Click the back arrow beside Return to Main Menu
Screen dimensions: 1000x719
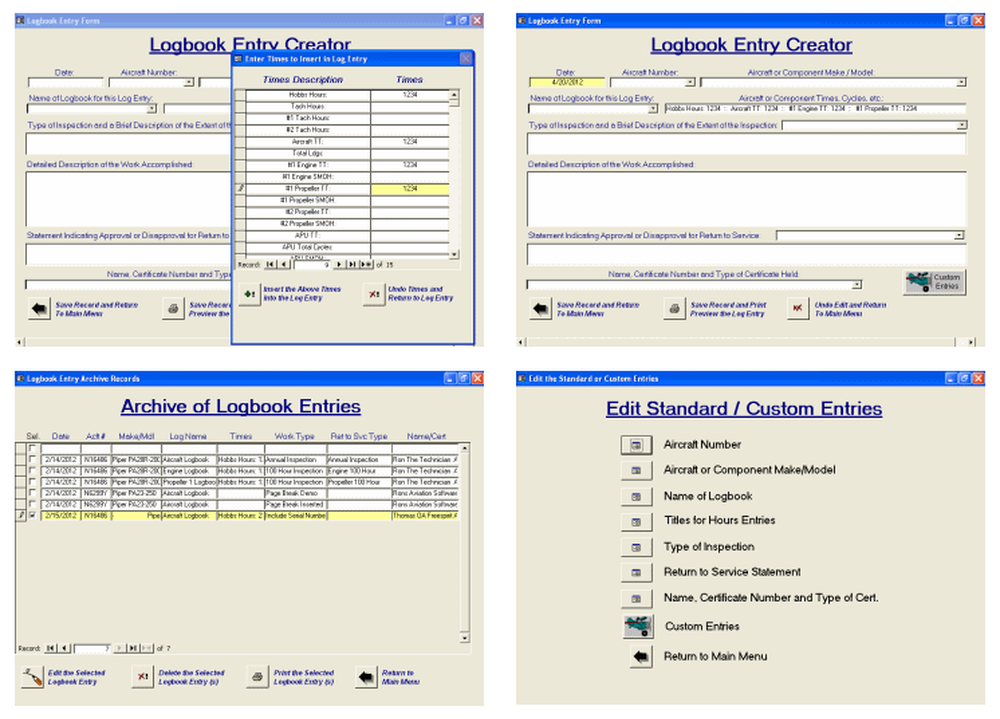click(640, 656)
